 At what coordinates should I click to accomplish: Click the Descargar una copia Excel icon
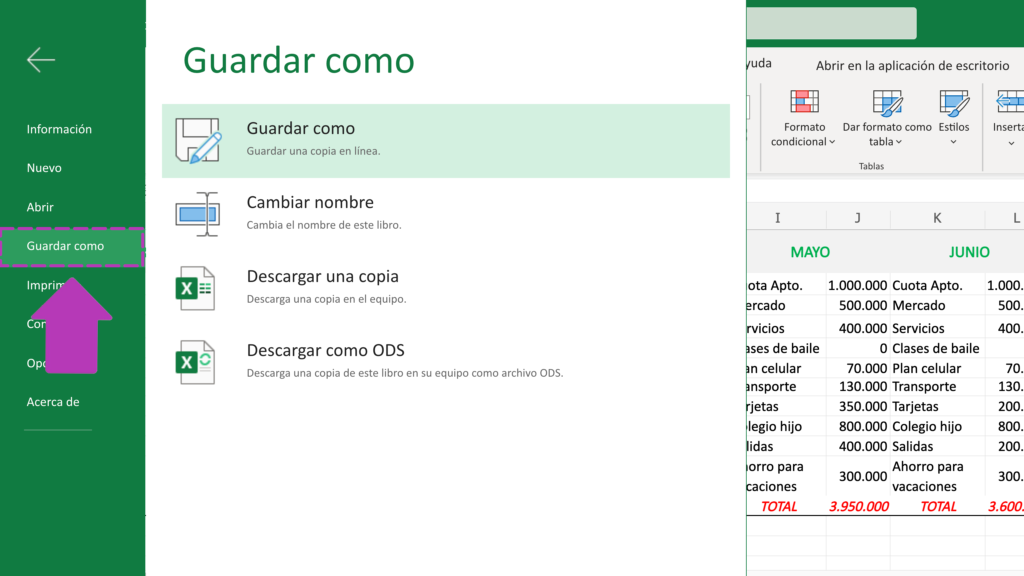click(x=196, y=288)
